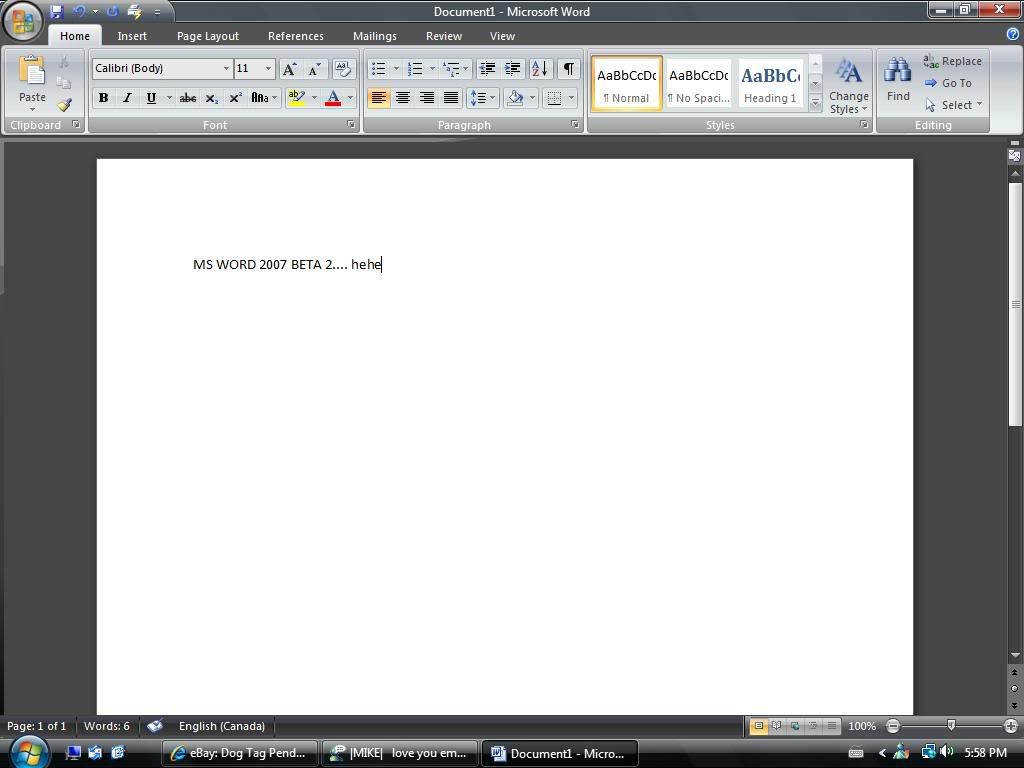Screen dimensions: 1024x768
Task: Toggle Underline formatting
Action: click(x=152, y=98)
